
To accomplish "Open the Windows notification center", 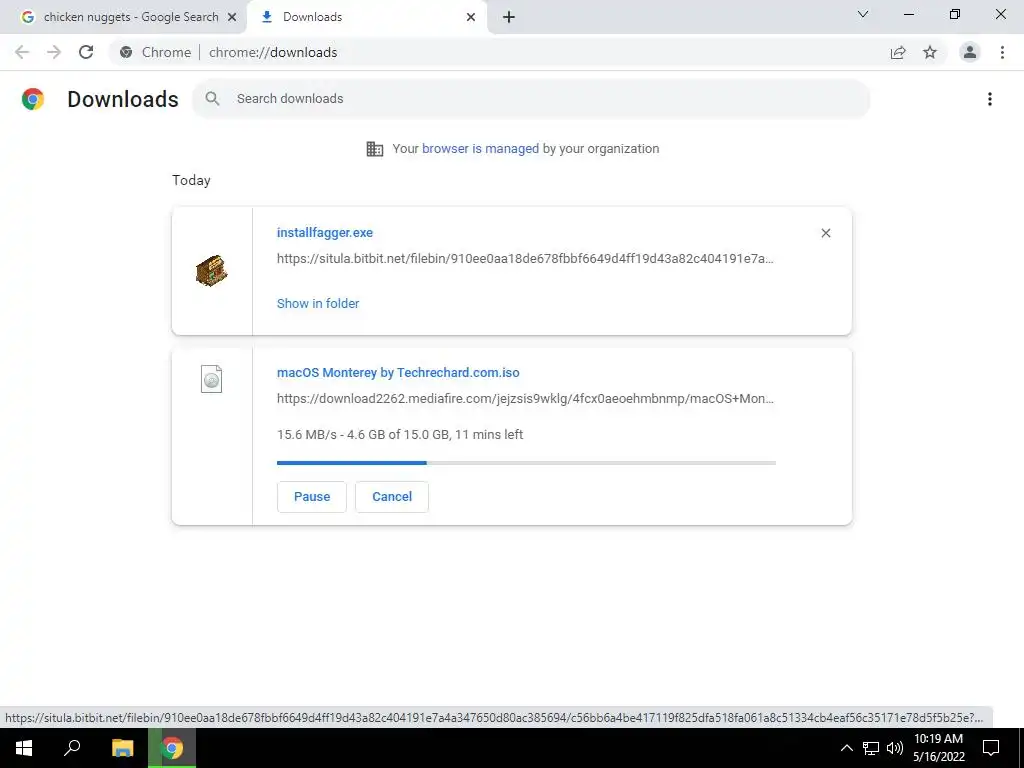I will click(x=991, y=748).
